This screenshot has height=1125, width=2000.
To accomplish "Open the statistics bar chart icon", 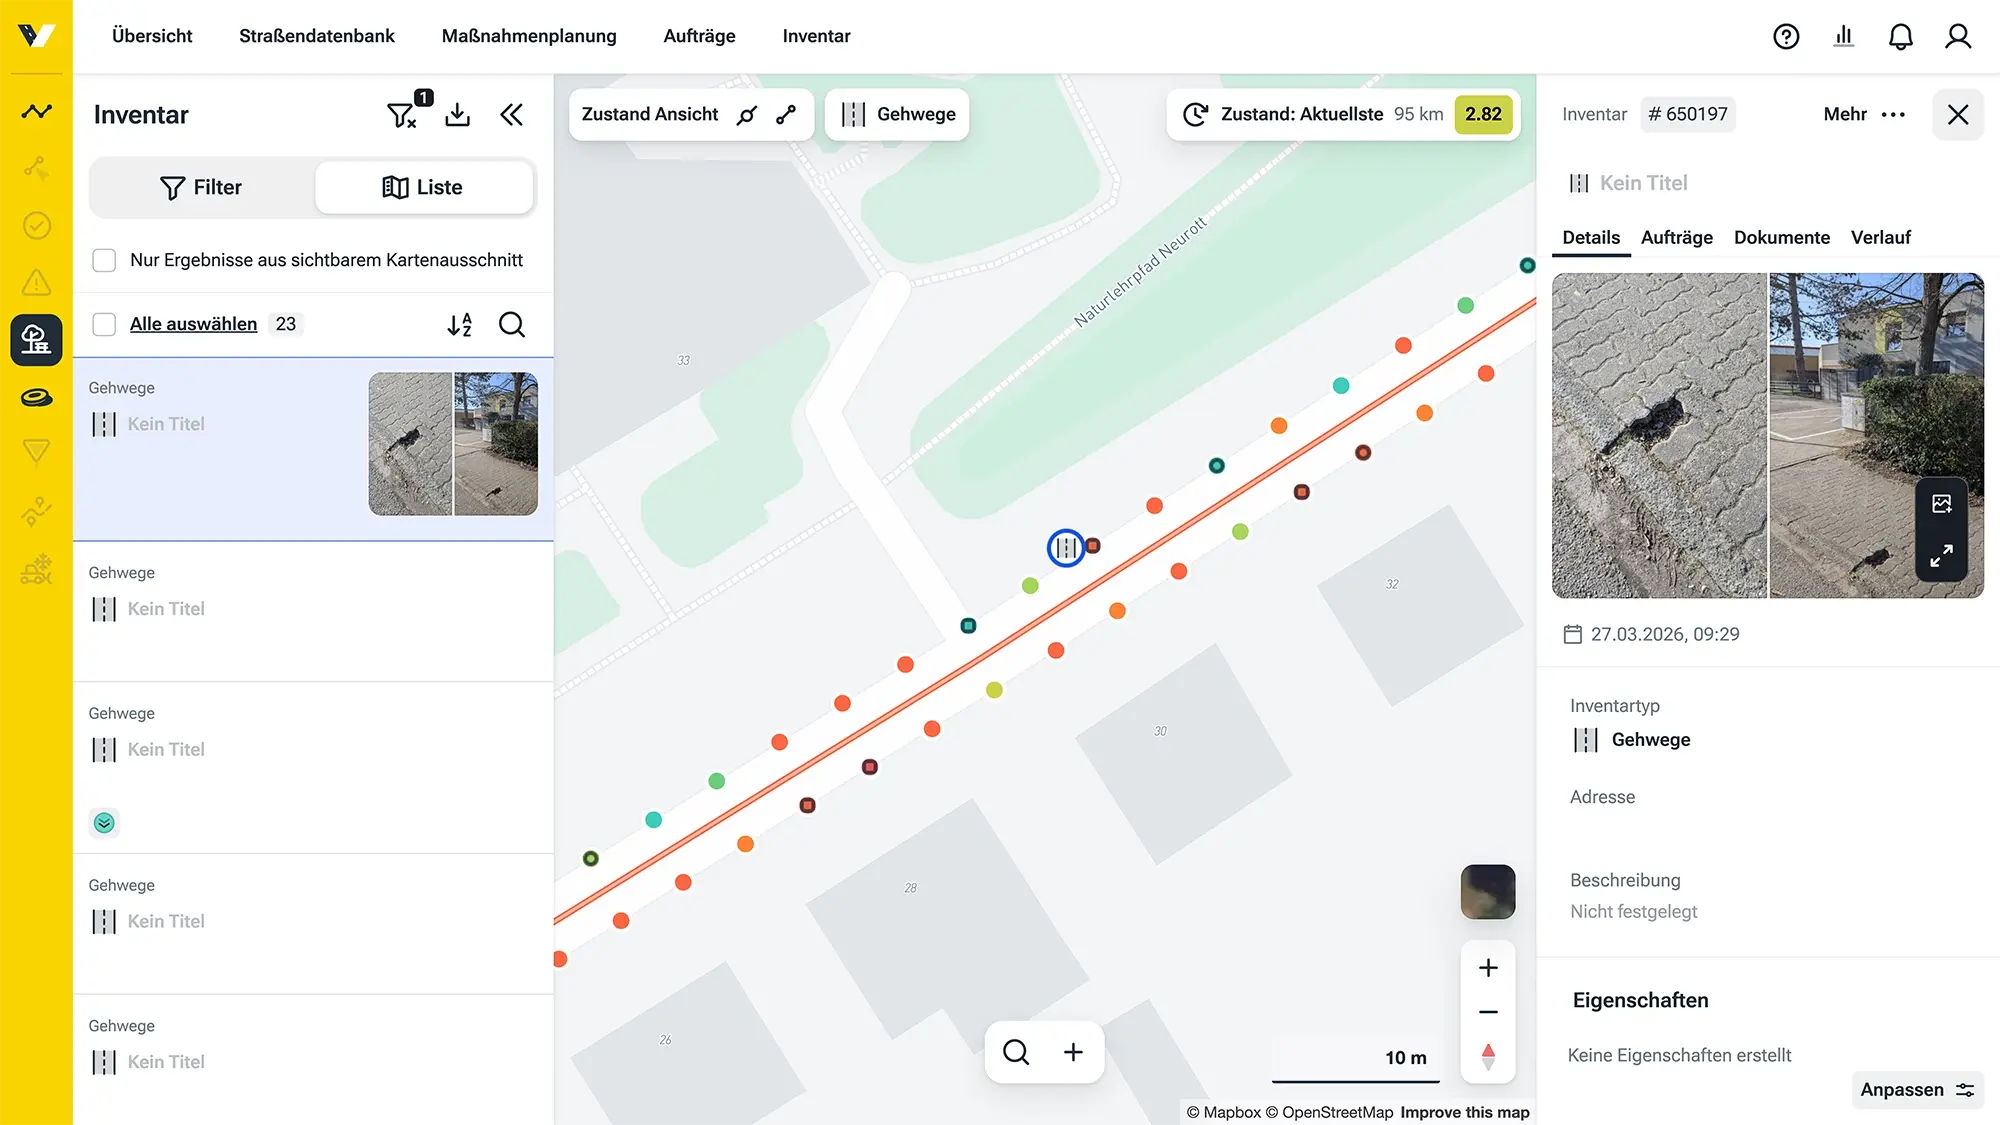I will point(1844,36).
